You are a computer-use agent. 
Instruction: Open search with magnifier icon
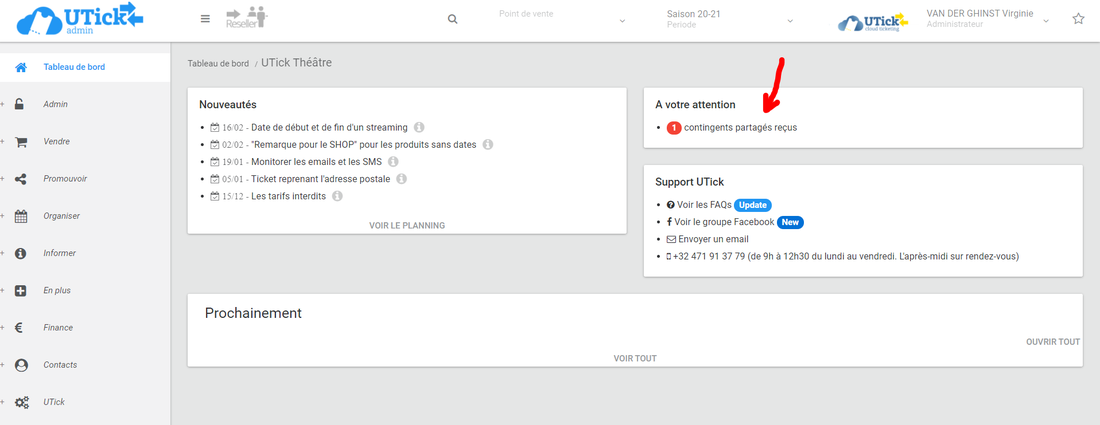point(452,19)
